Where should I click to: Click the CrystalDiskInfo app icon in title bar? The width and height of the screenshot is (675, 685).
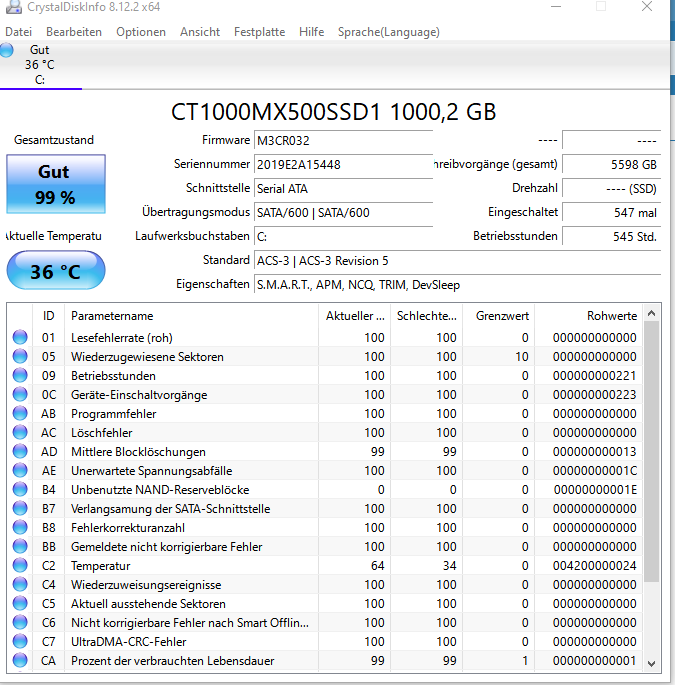click(13, 7)
